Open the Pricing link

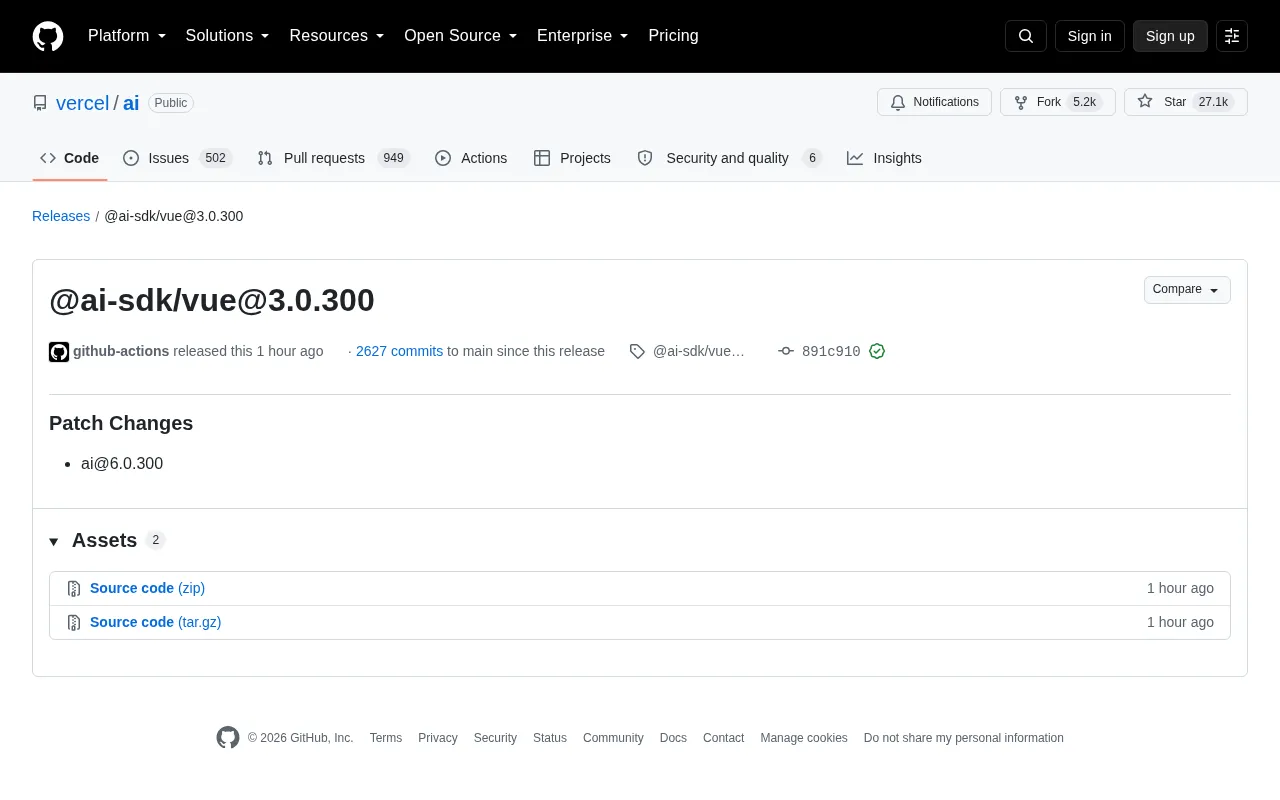[x=673, y=36]
